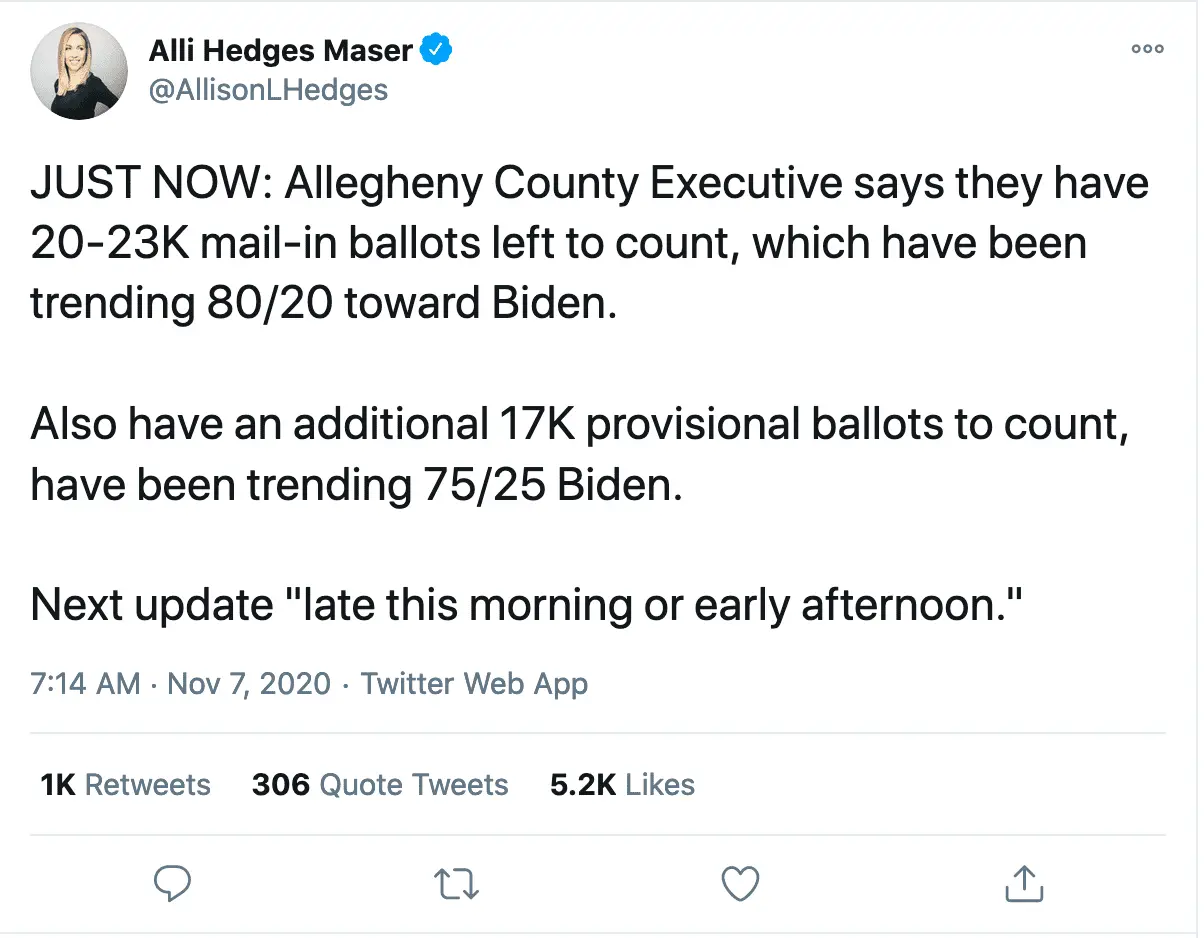Image resolution: width=1204 pixels, height=938 pixels.
Task: Go to the @AllisonLHedges handle
Action: (268, 90)
